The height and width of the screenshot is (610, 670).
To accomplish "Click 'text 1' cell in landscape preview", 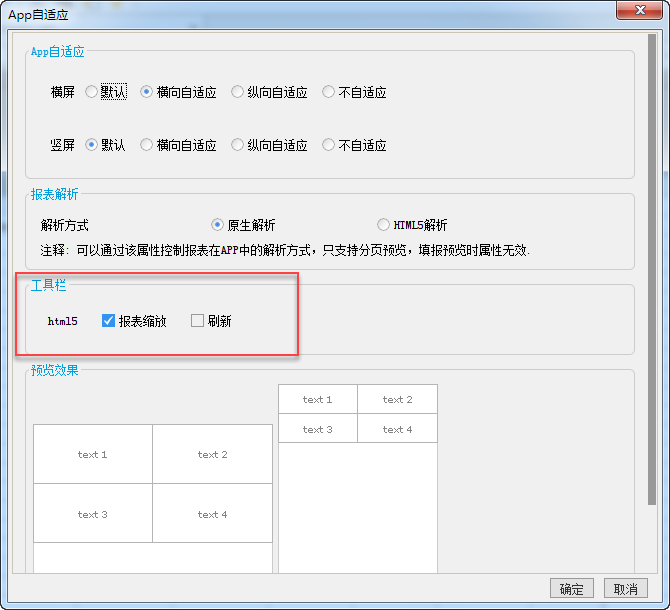I will pyautogui.click(x=93, y=455).
